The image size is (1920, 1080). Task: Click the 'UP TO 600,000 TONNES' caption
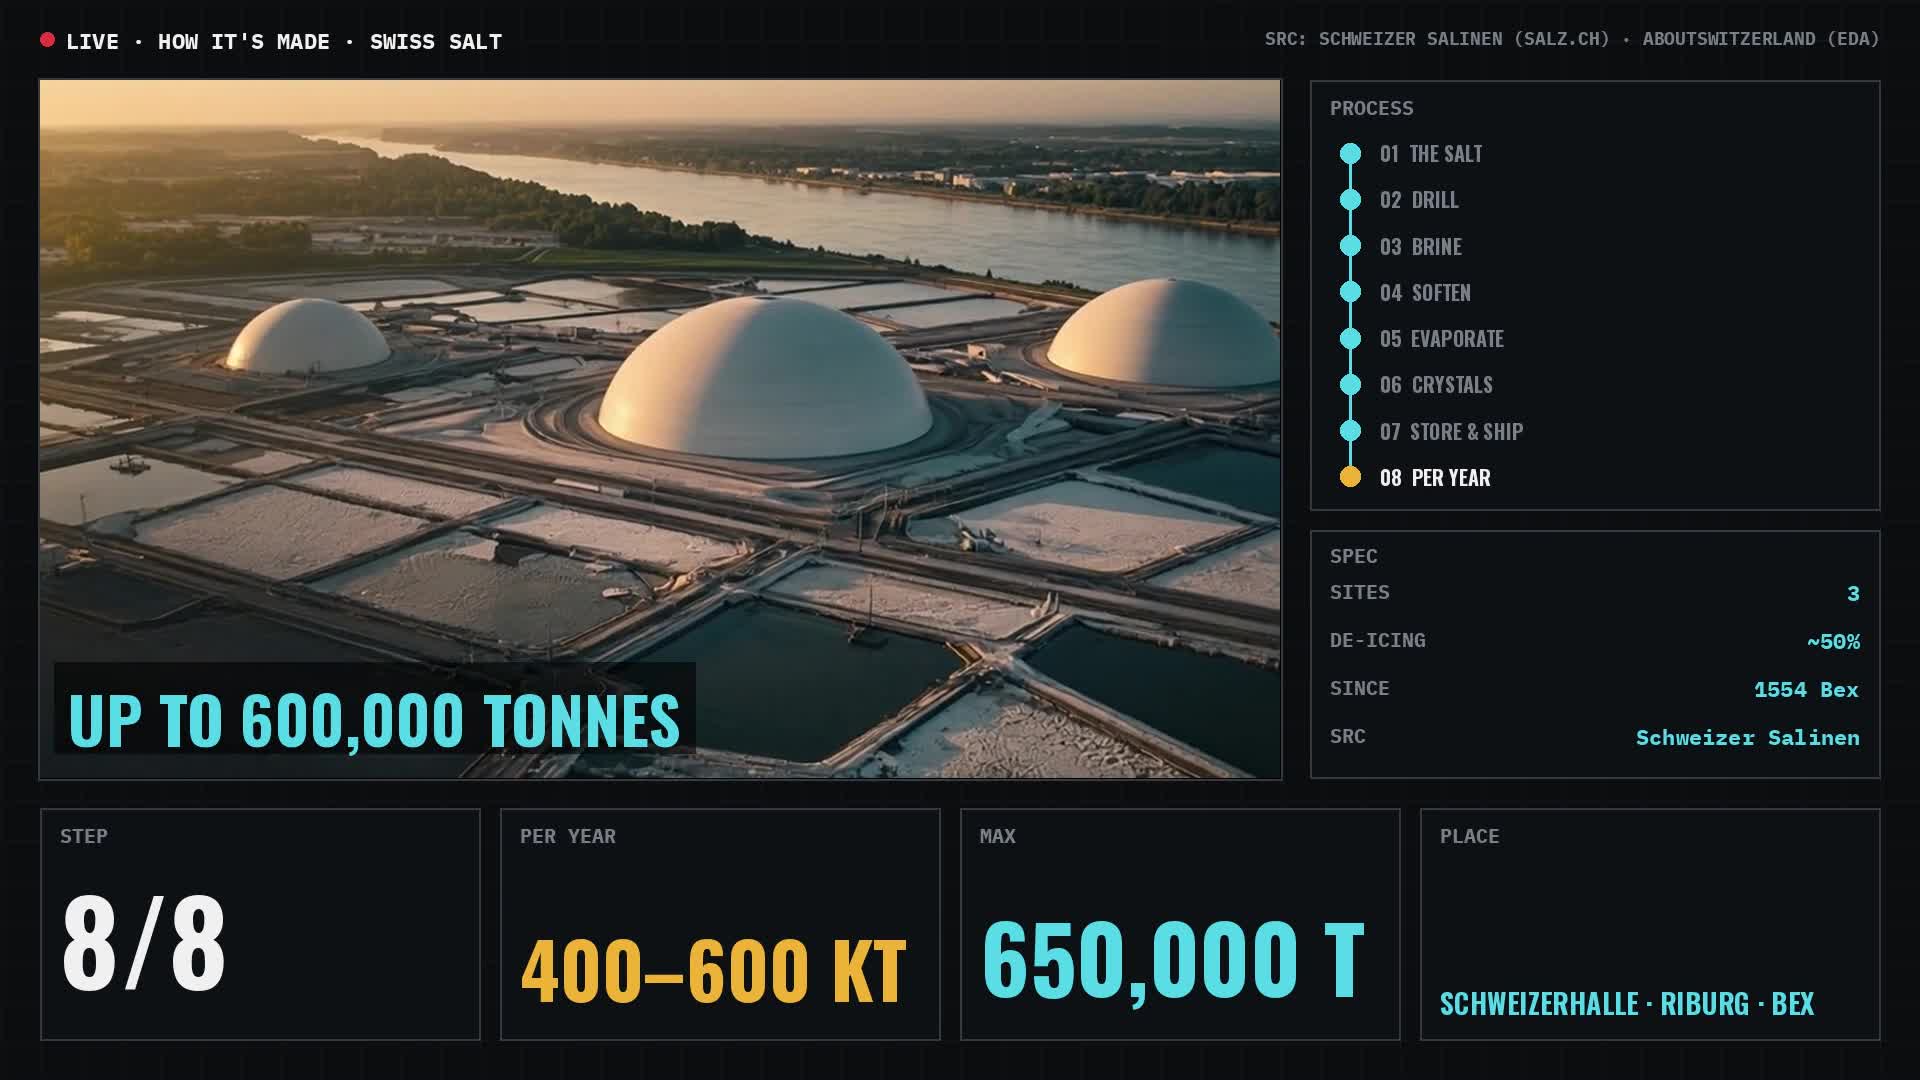(374, 720)
